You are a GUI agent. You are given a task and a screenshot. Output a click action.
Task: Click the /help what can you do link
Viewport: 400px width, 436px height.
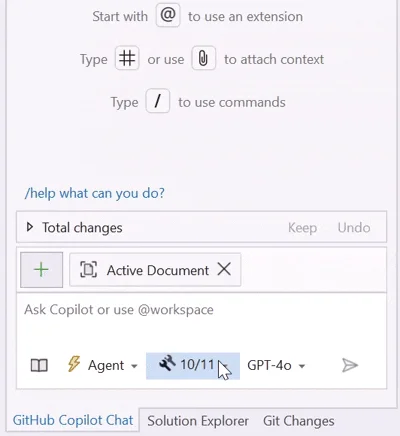(x=95, y=193)
